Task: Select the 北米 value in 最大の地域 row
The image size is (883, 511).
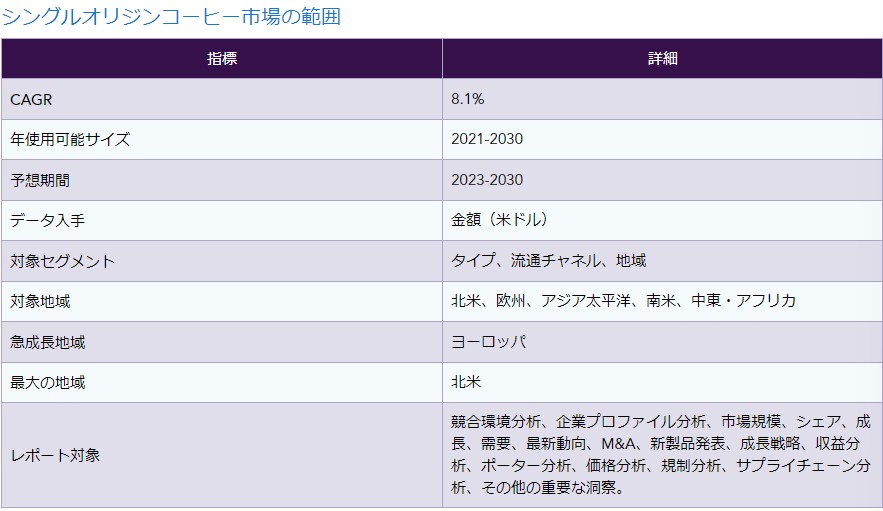Action: click(466, 382)
